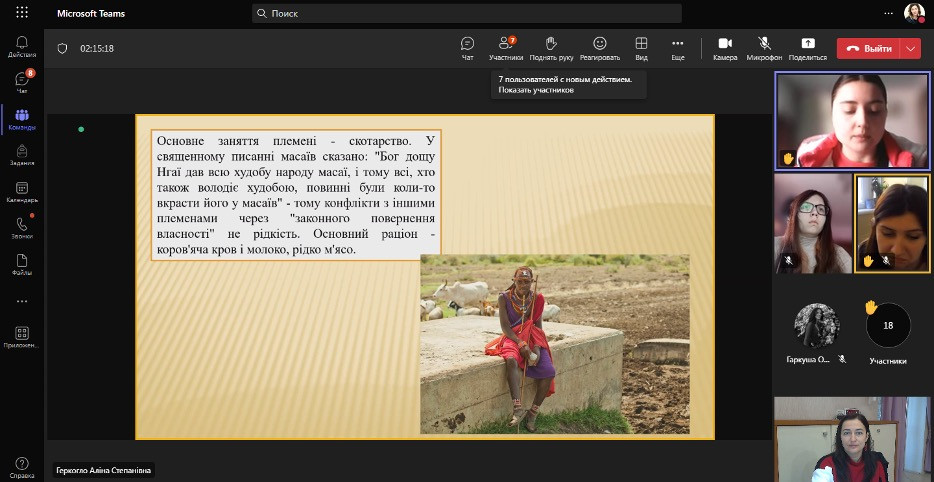
Task: Click Показать участников in the tooltip
Action: tap(536, 90)
